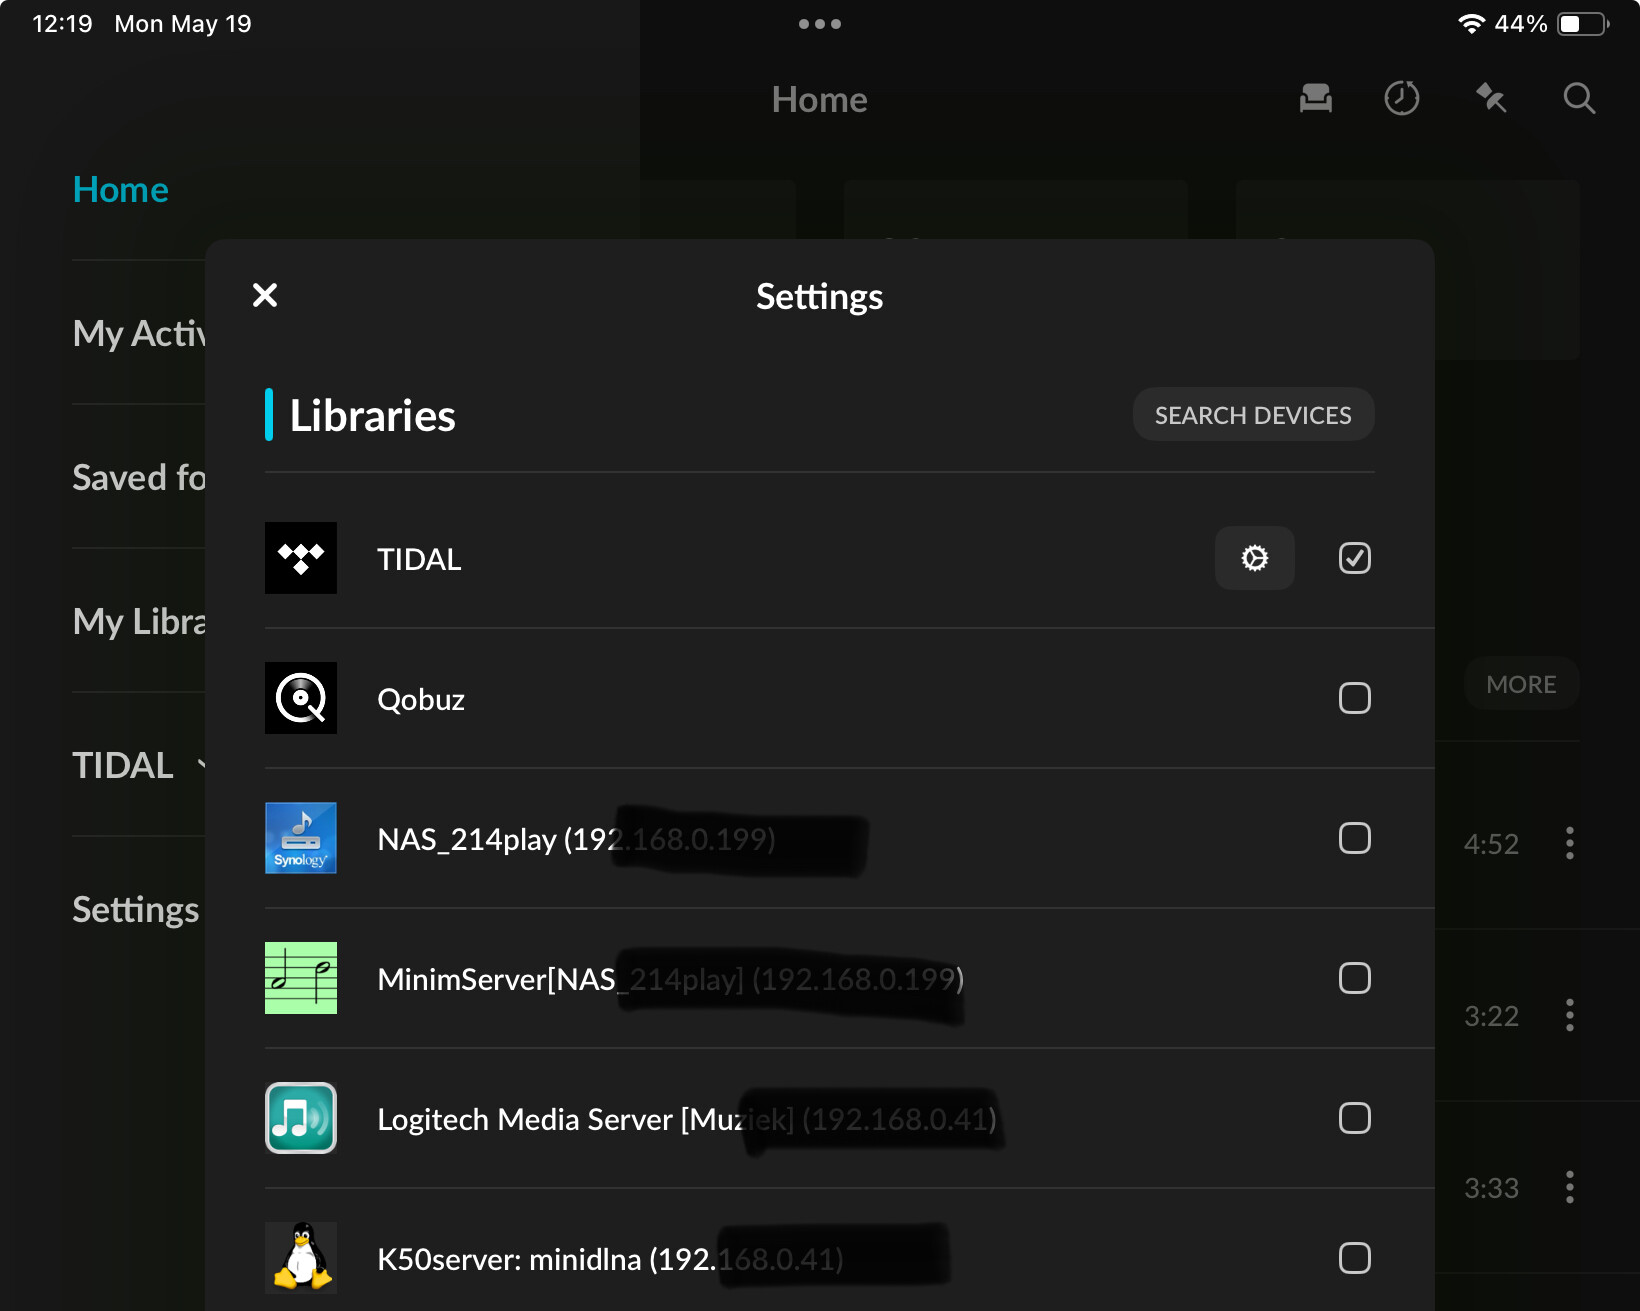Screen dimensions: 1640x1311
Task: Open the search magnifier in header
Action: [x=1579, y=98]
